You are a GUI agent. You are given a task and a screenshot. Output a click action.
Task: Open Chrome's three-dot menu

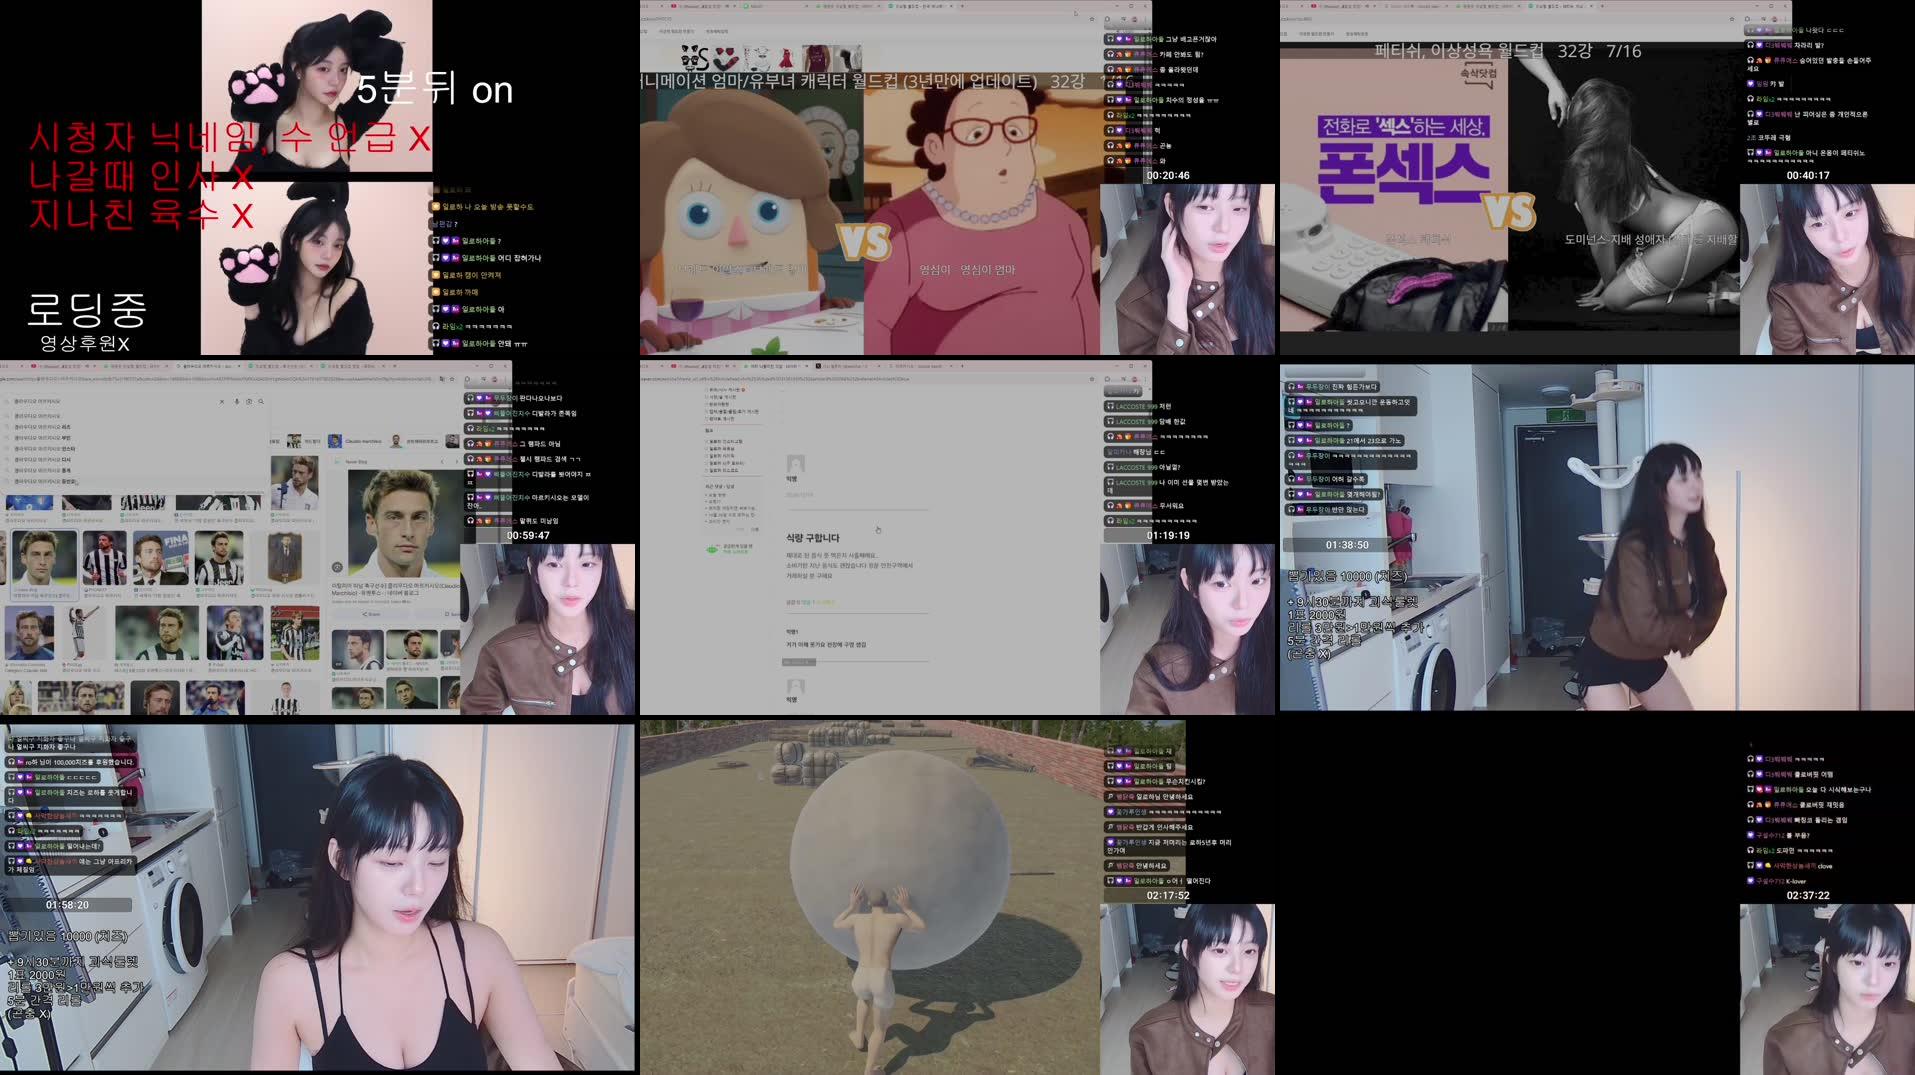click(x=495, y=380)
